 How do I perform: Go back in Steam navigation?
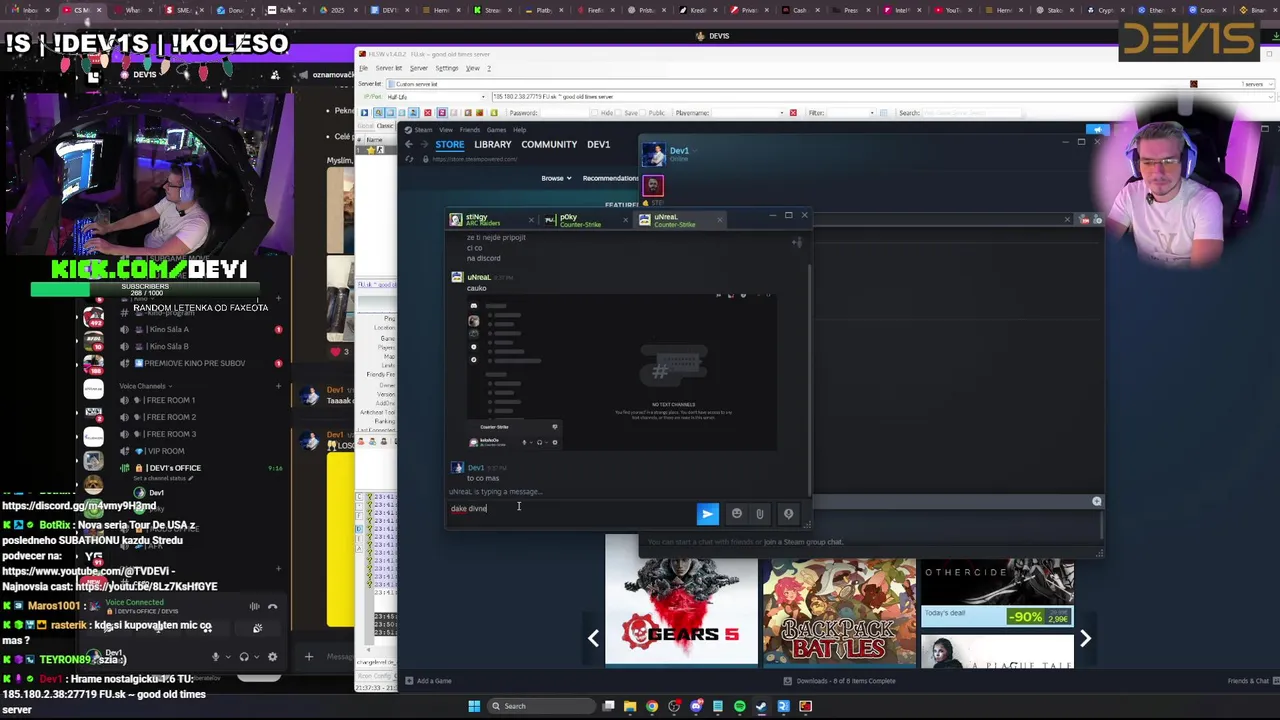pyautogui.click(x=408, y=144)
